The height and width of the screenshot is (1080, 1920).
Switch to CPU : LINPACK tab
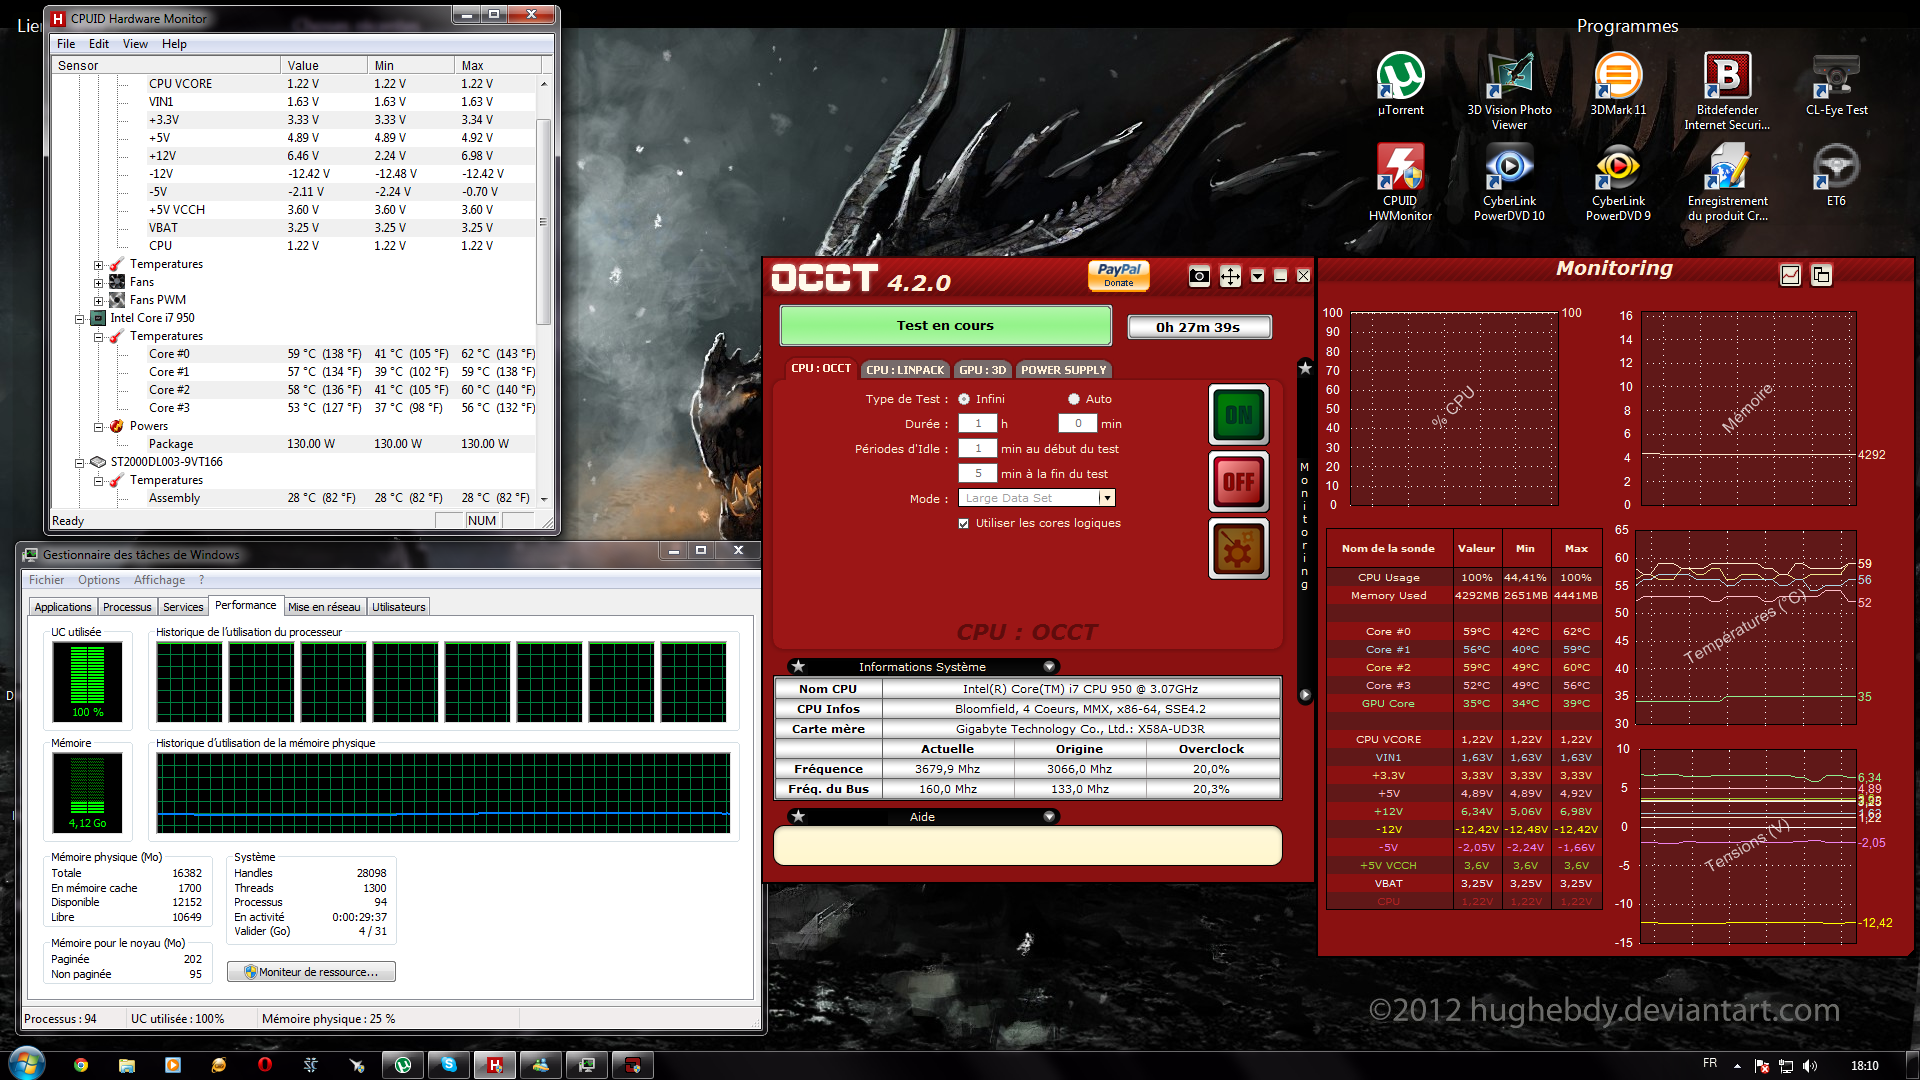(904, 370)
